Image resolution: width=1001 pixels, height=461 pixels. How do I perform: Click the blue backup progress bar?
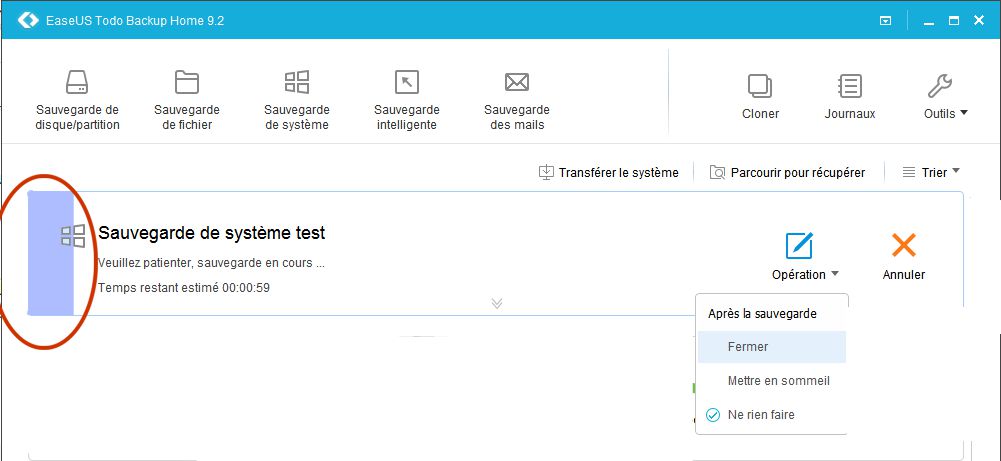[x=50, y=252]
